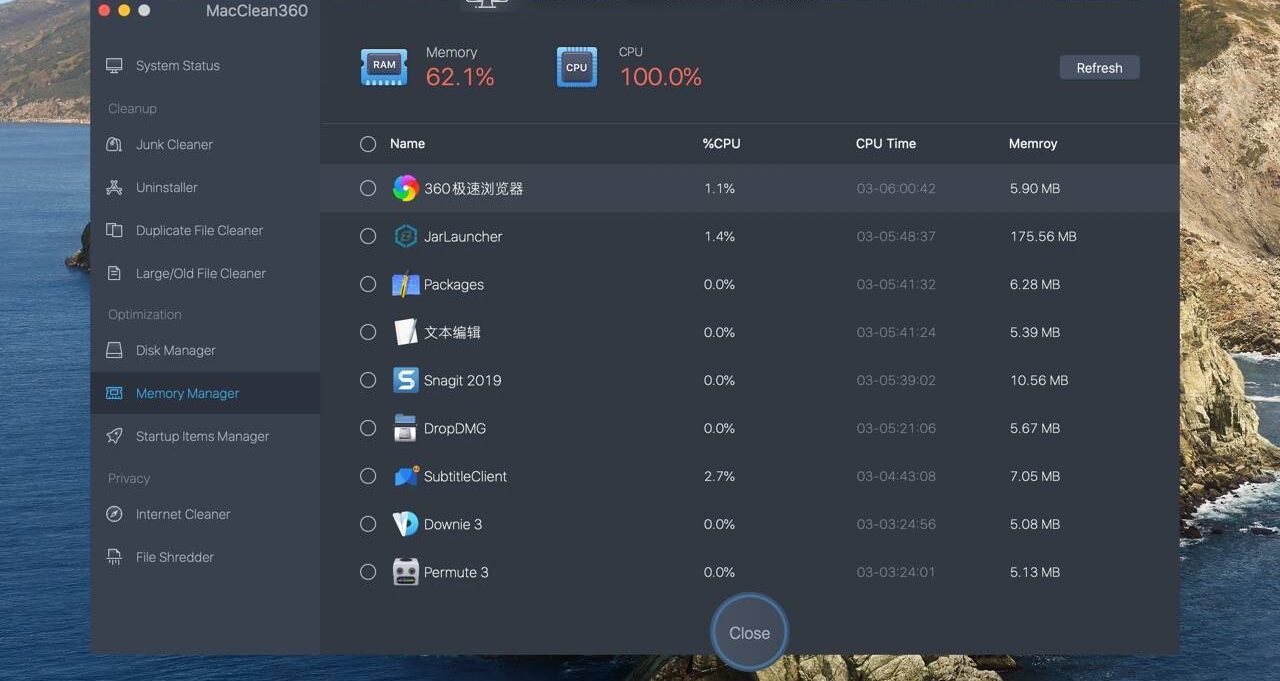Screen dimensions: 1280x681
Task: Click the Disk Manager drive icon
Action: [x=114, y=350]
